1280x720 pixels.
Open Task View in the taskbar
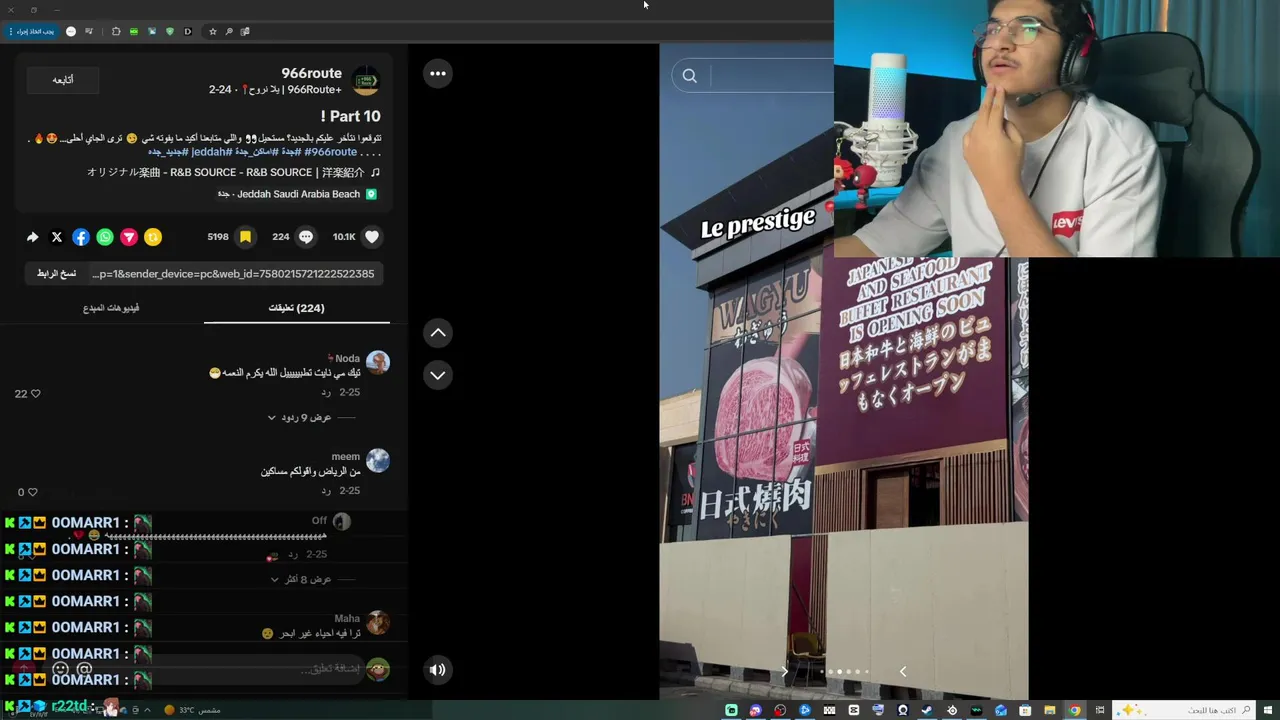tap(1099, 710)
